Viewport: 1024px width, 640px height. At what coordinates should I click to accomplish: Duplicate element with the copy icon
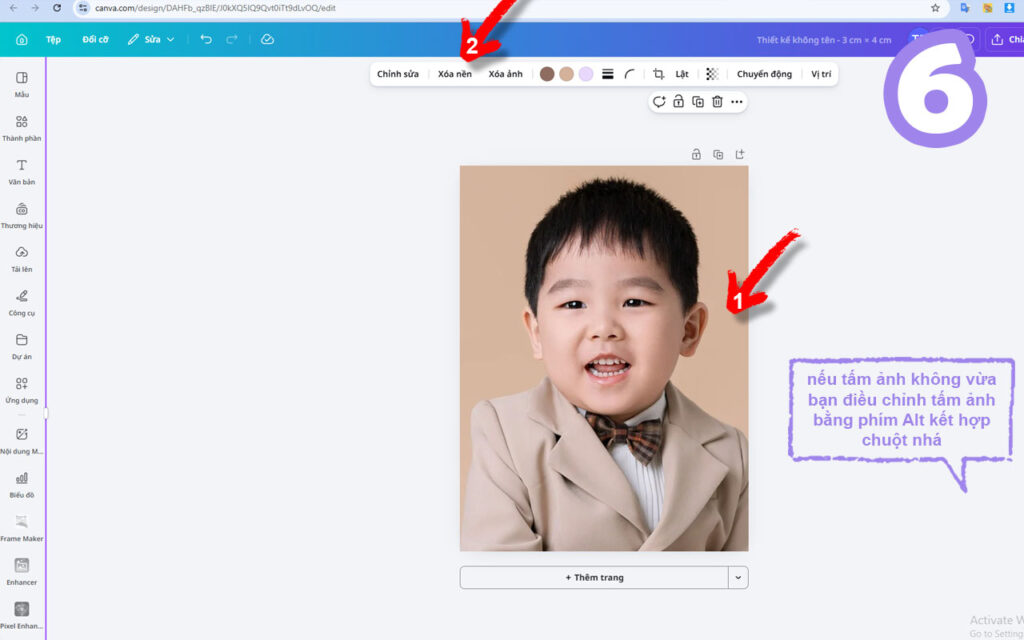(x=697, y=101)
